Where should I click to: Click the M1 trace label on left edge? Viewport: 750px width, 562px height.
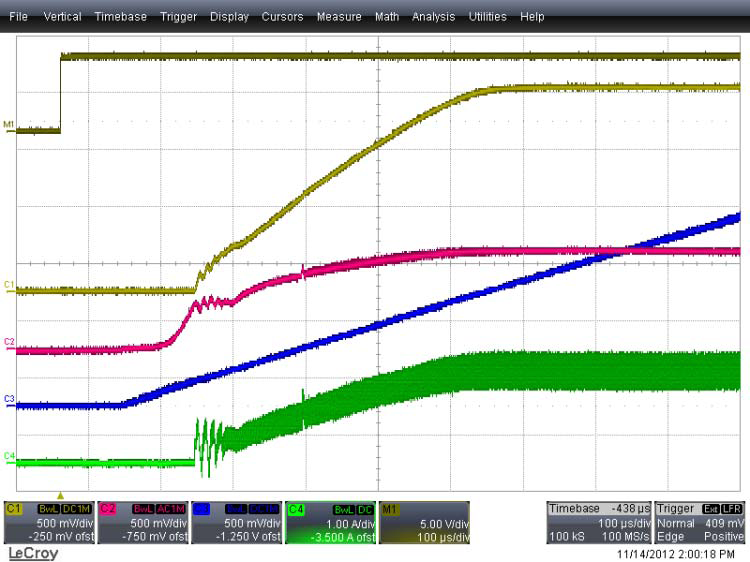(8, 124)
